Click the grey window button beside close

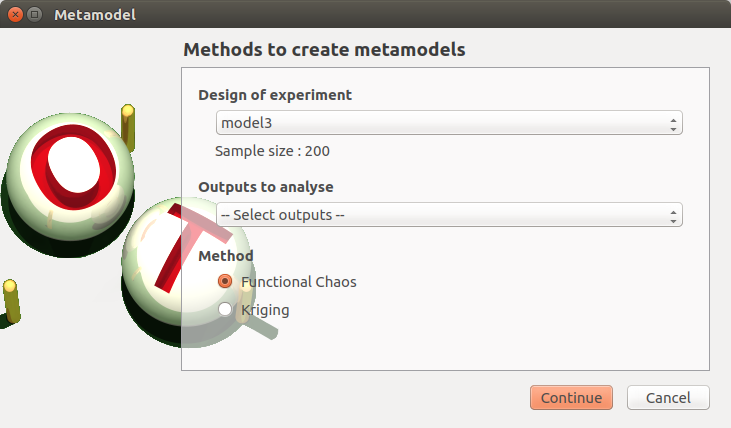(34, 15)
